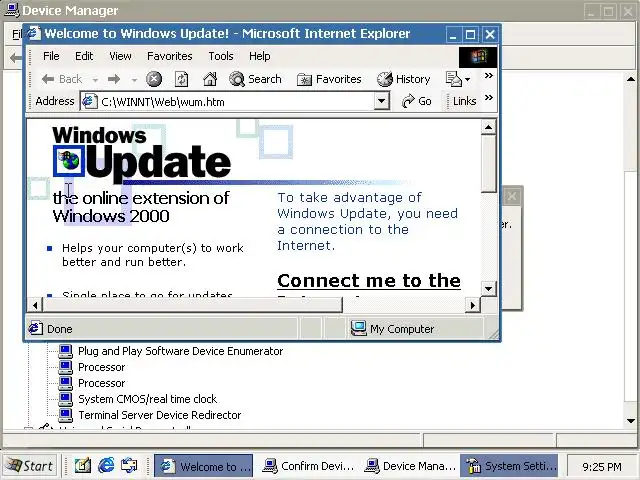The width and height of the screenshot is (640, 480).
Task: Click the Device Manager title bar icon
Action: coord(11,10)
